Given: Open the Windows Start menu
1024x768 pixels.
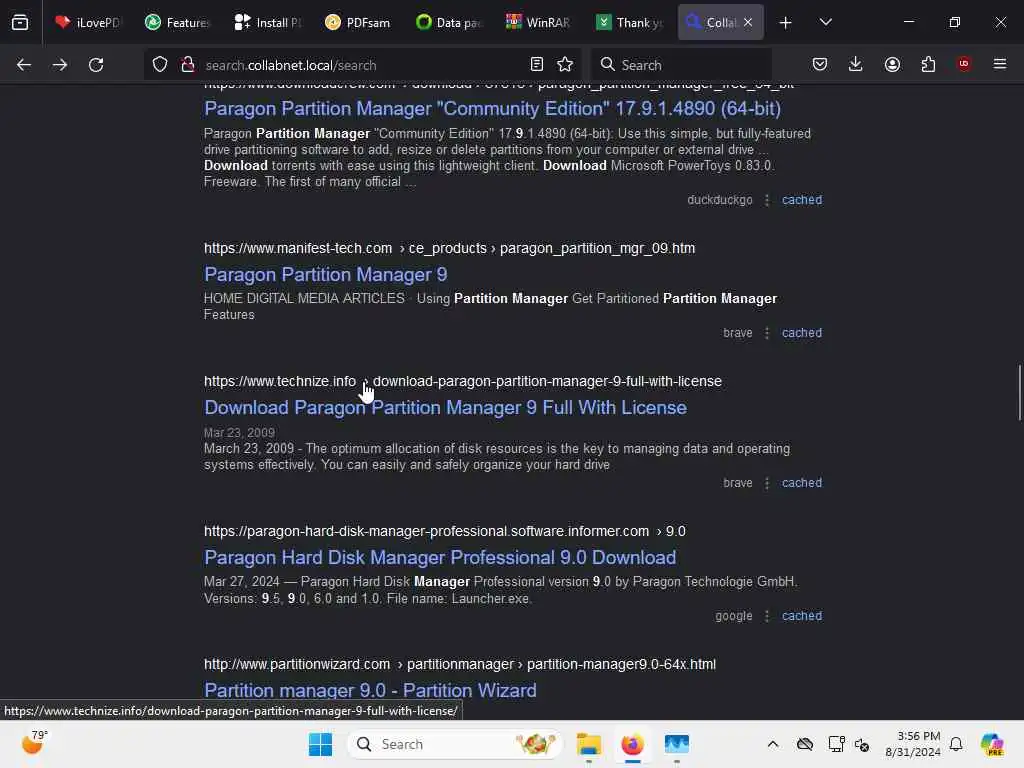Looking at the screenshot, I should pyautogui.click(x=320, y=744).
